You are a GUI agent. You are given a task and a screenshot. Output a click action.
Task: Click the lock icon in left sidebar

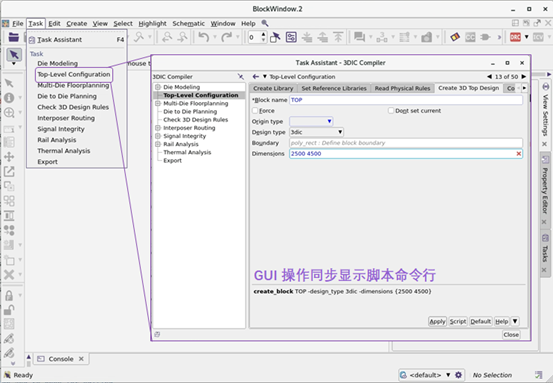(9, 296)
